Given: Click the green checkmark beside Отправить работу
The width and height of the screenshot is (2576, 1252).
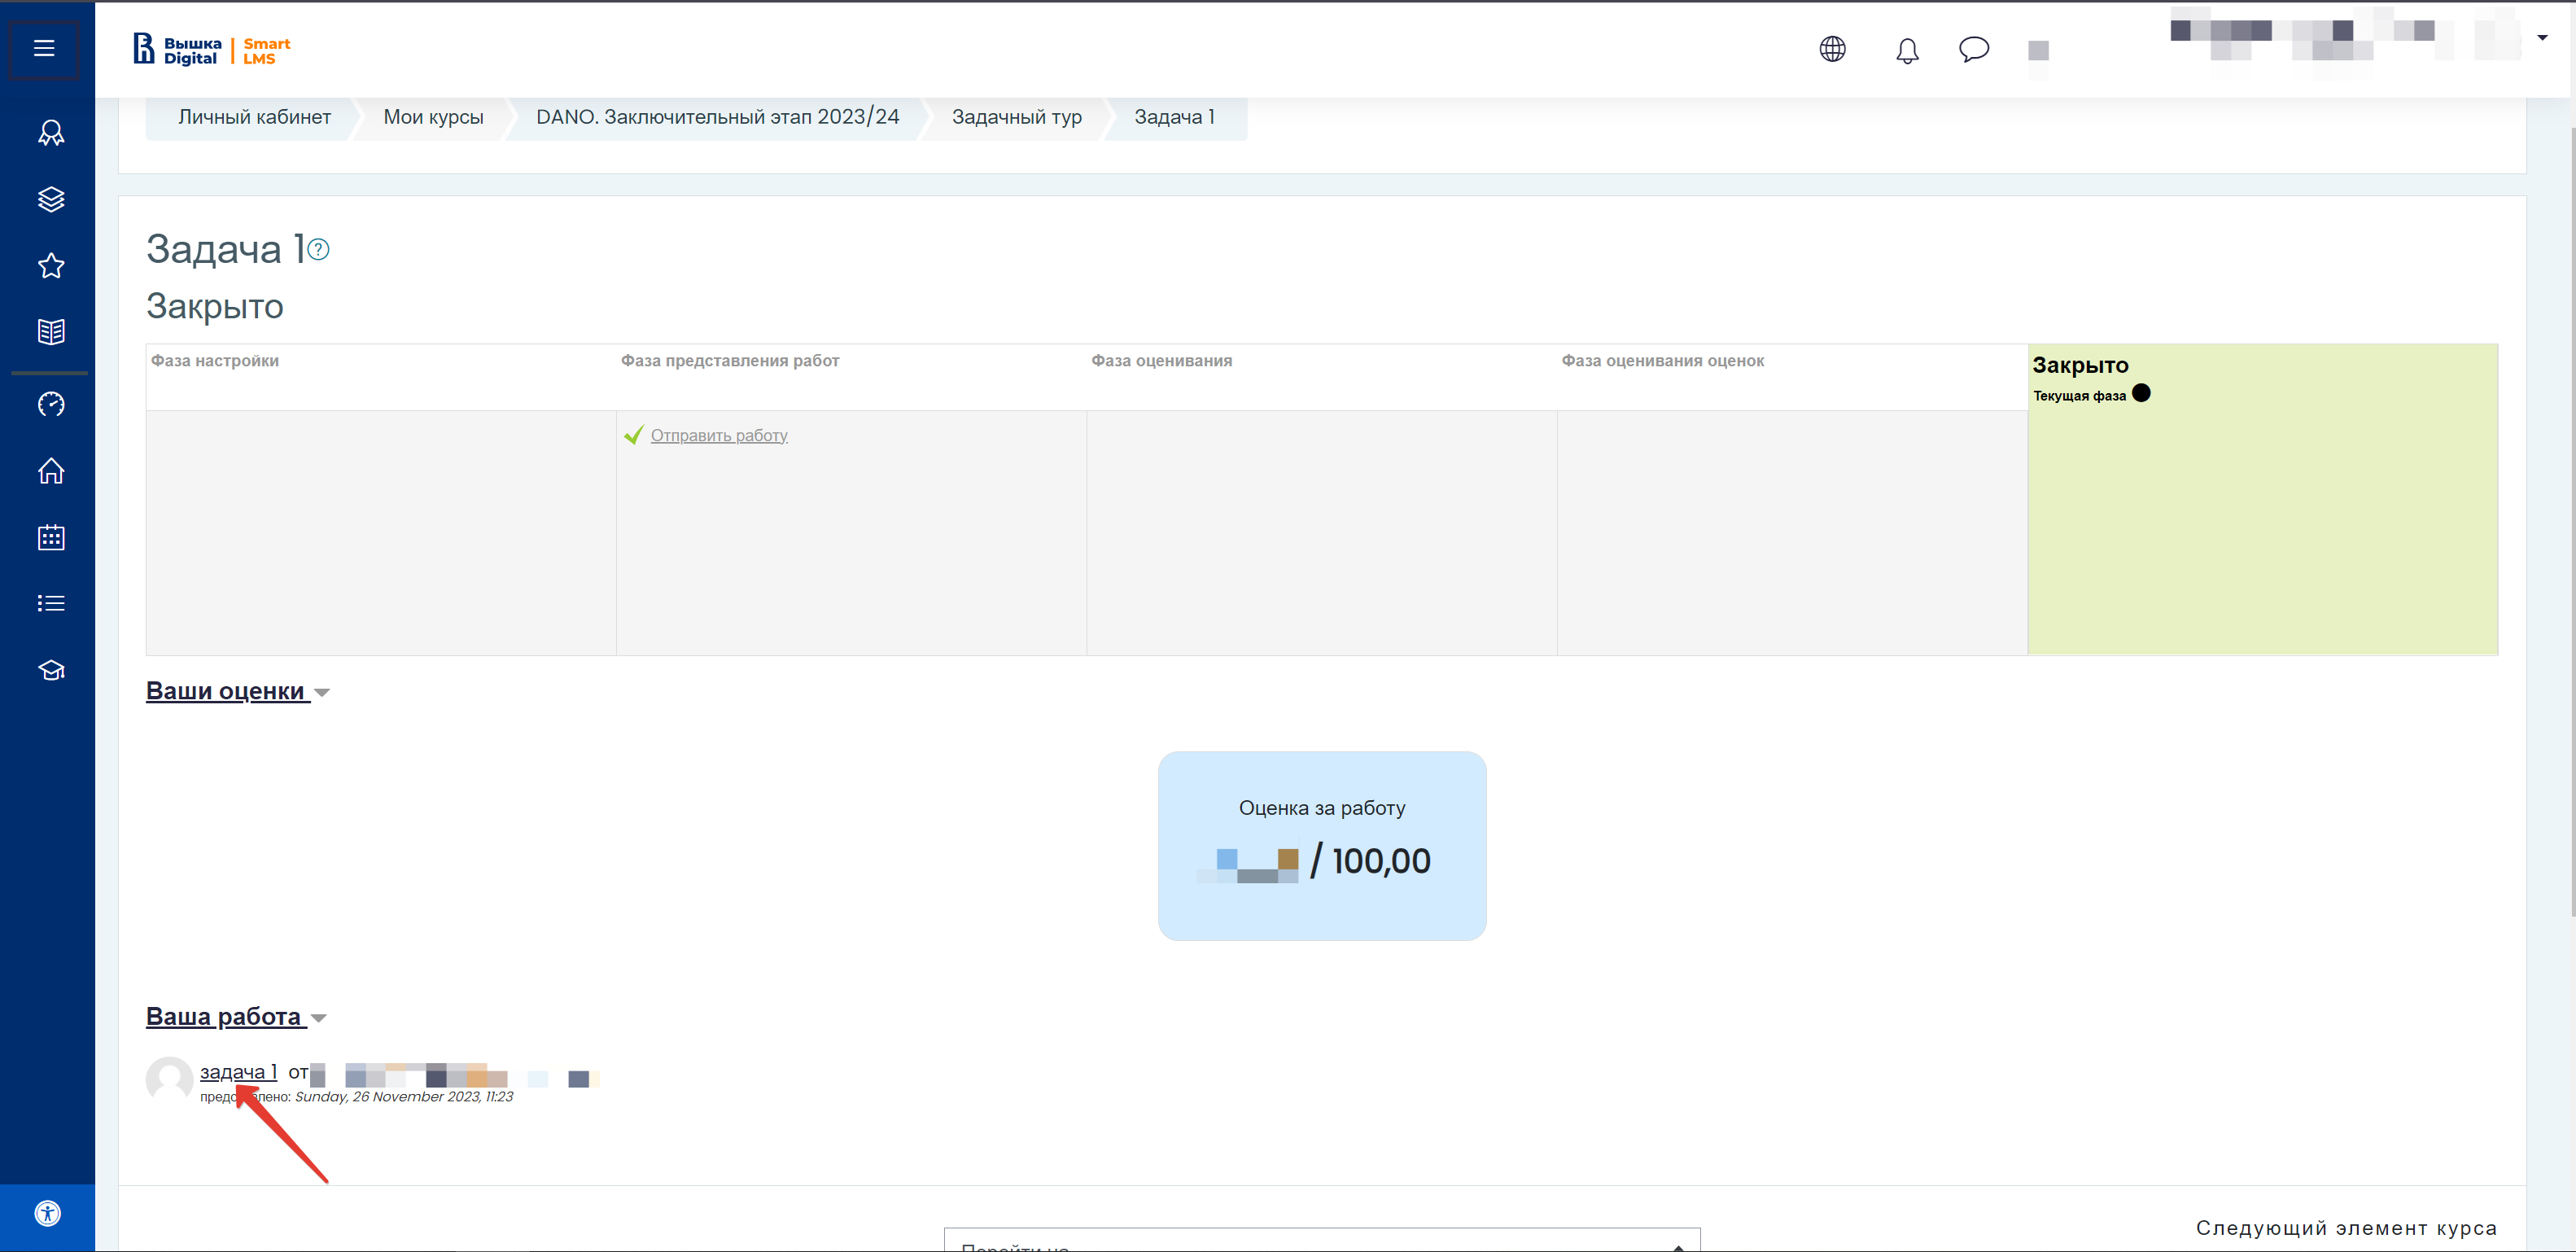Looking at the screenshot, I should coord(634,435).
